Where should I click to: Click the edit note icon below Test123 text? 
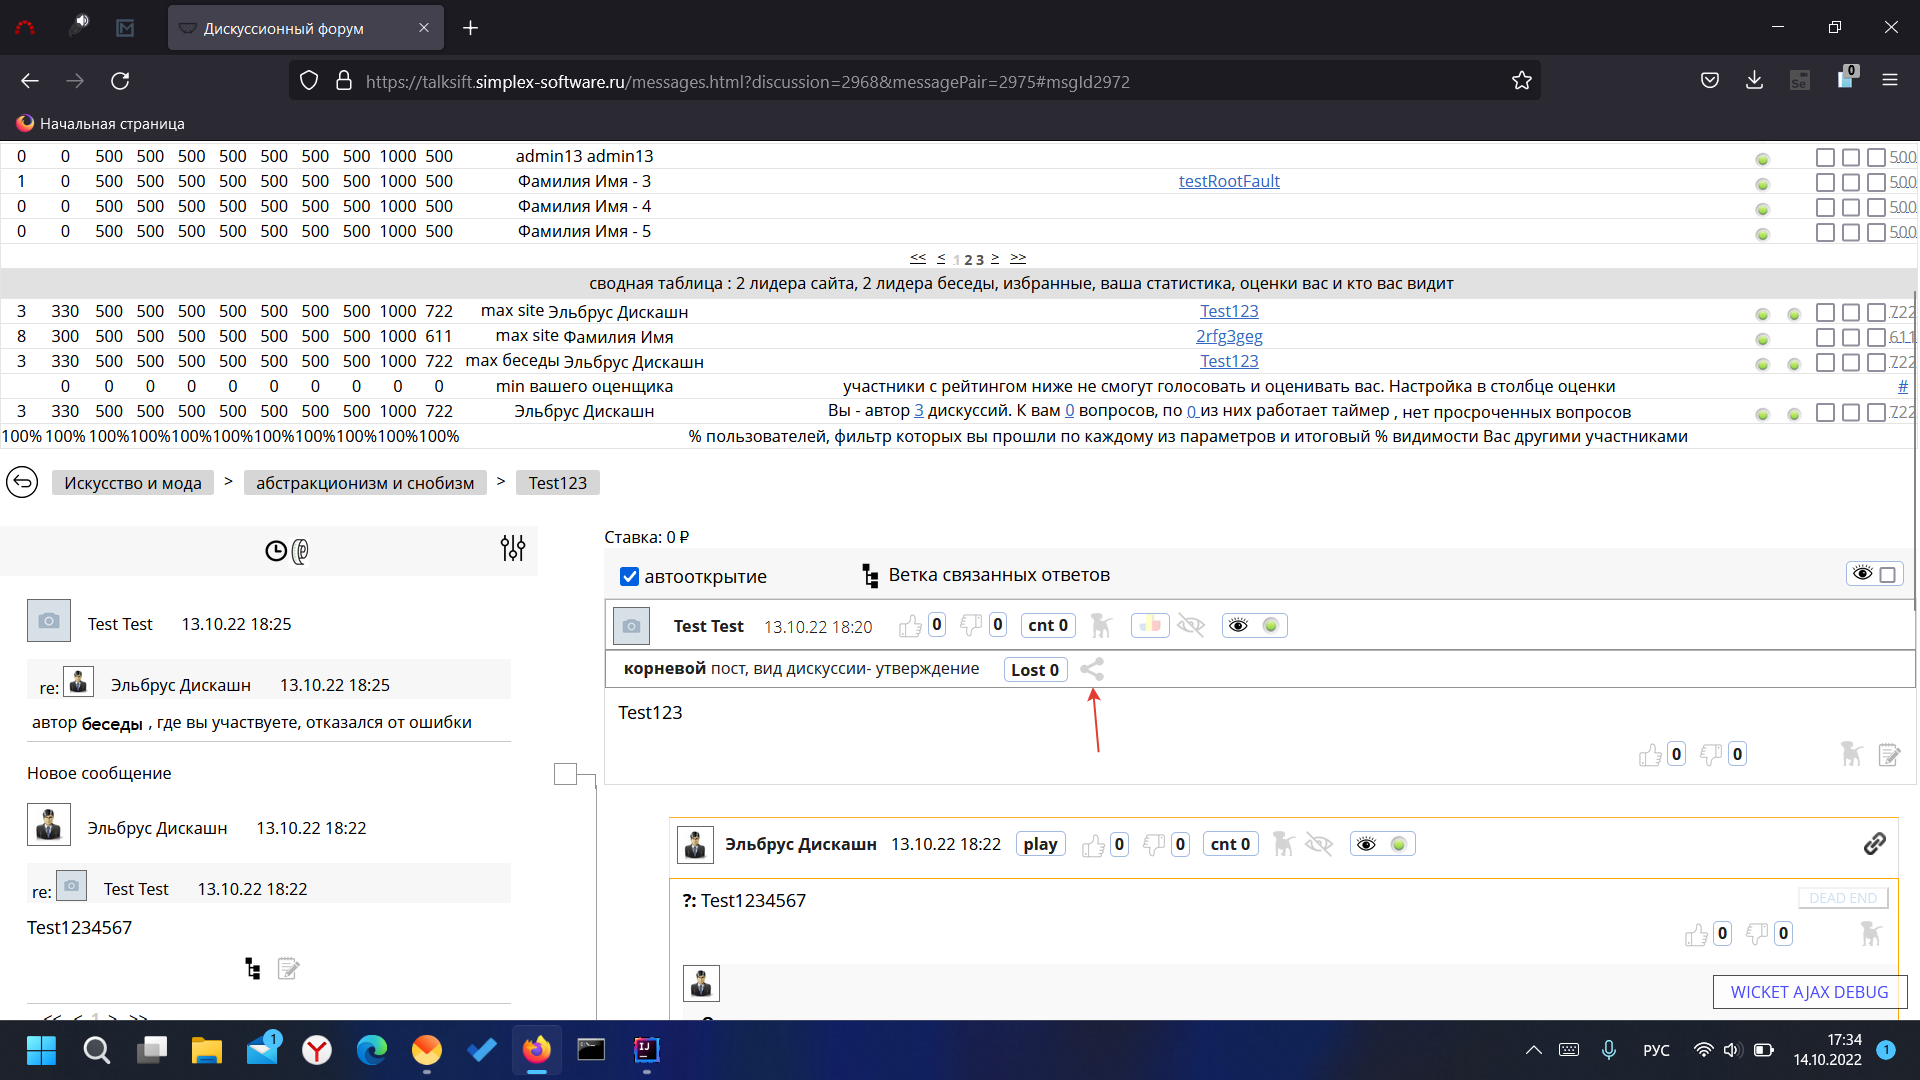click(1889, 755)
